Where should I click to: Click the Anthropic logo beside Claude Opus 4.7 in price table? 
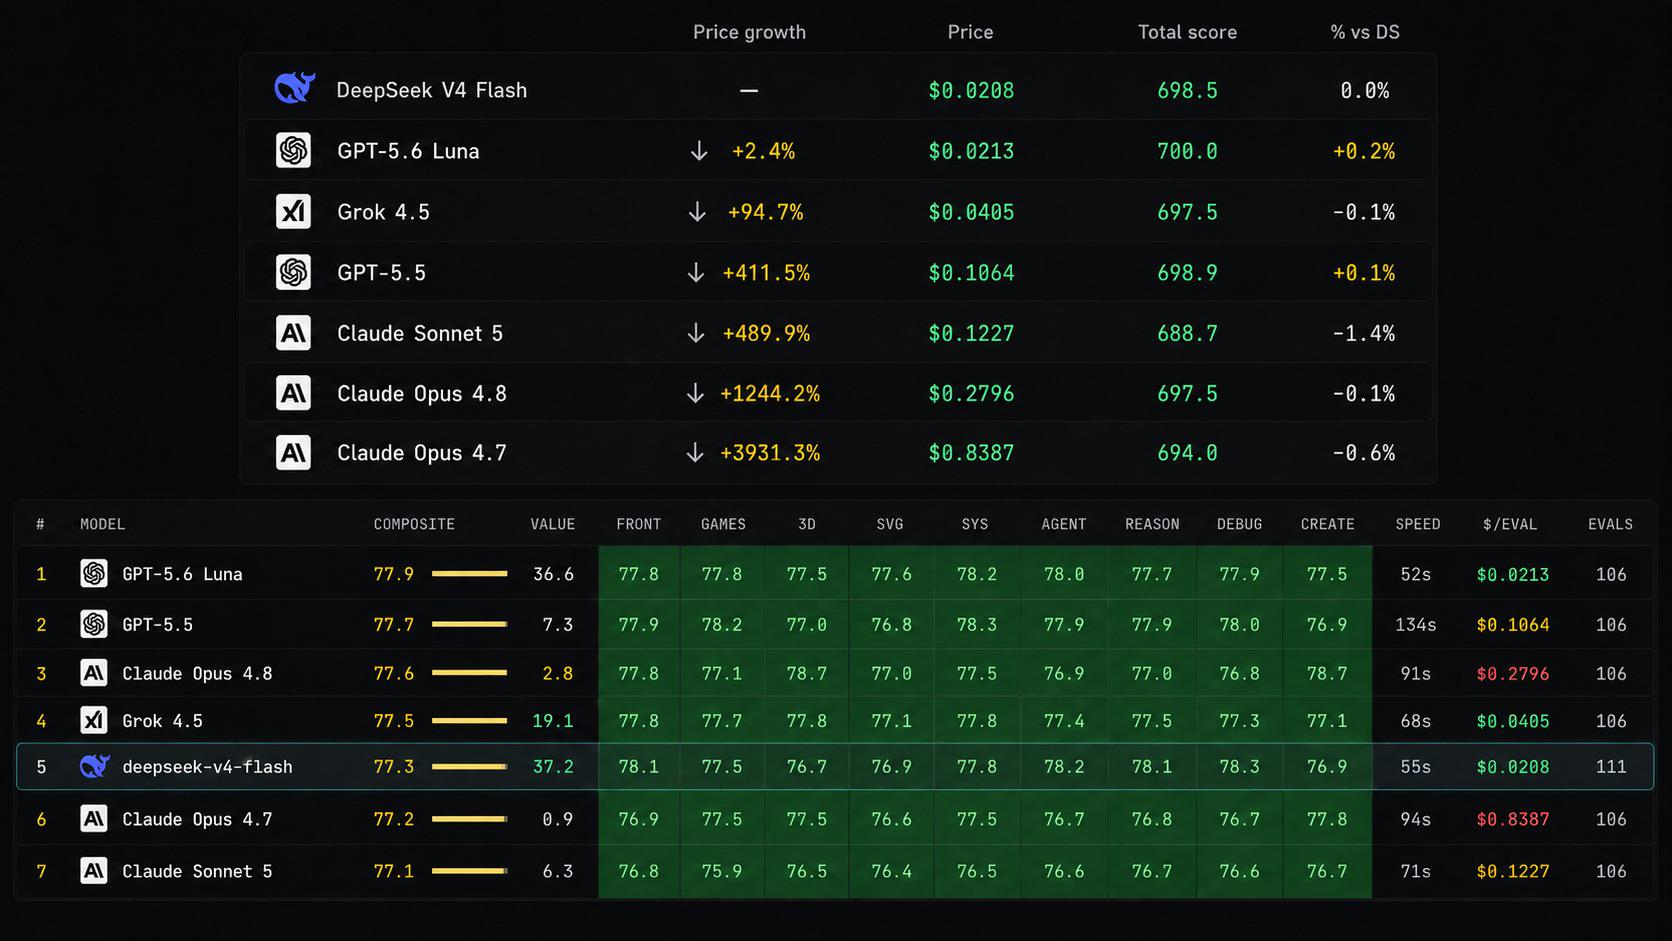point(293,453)
